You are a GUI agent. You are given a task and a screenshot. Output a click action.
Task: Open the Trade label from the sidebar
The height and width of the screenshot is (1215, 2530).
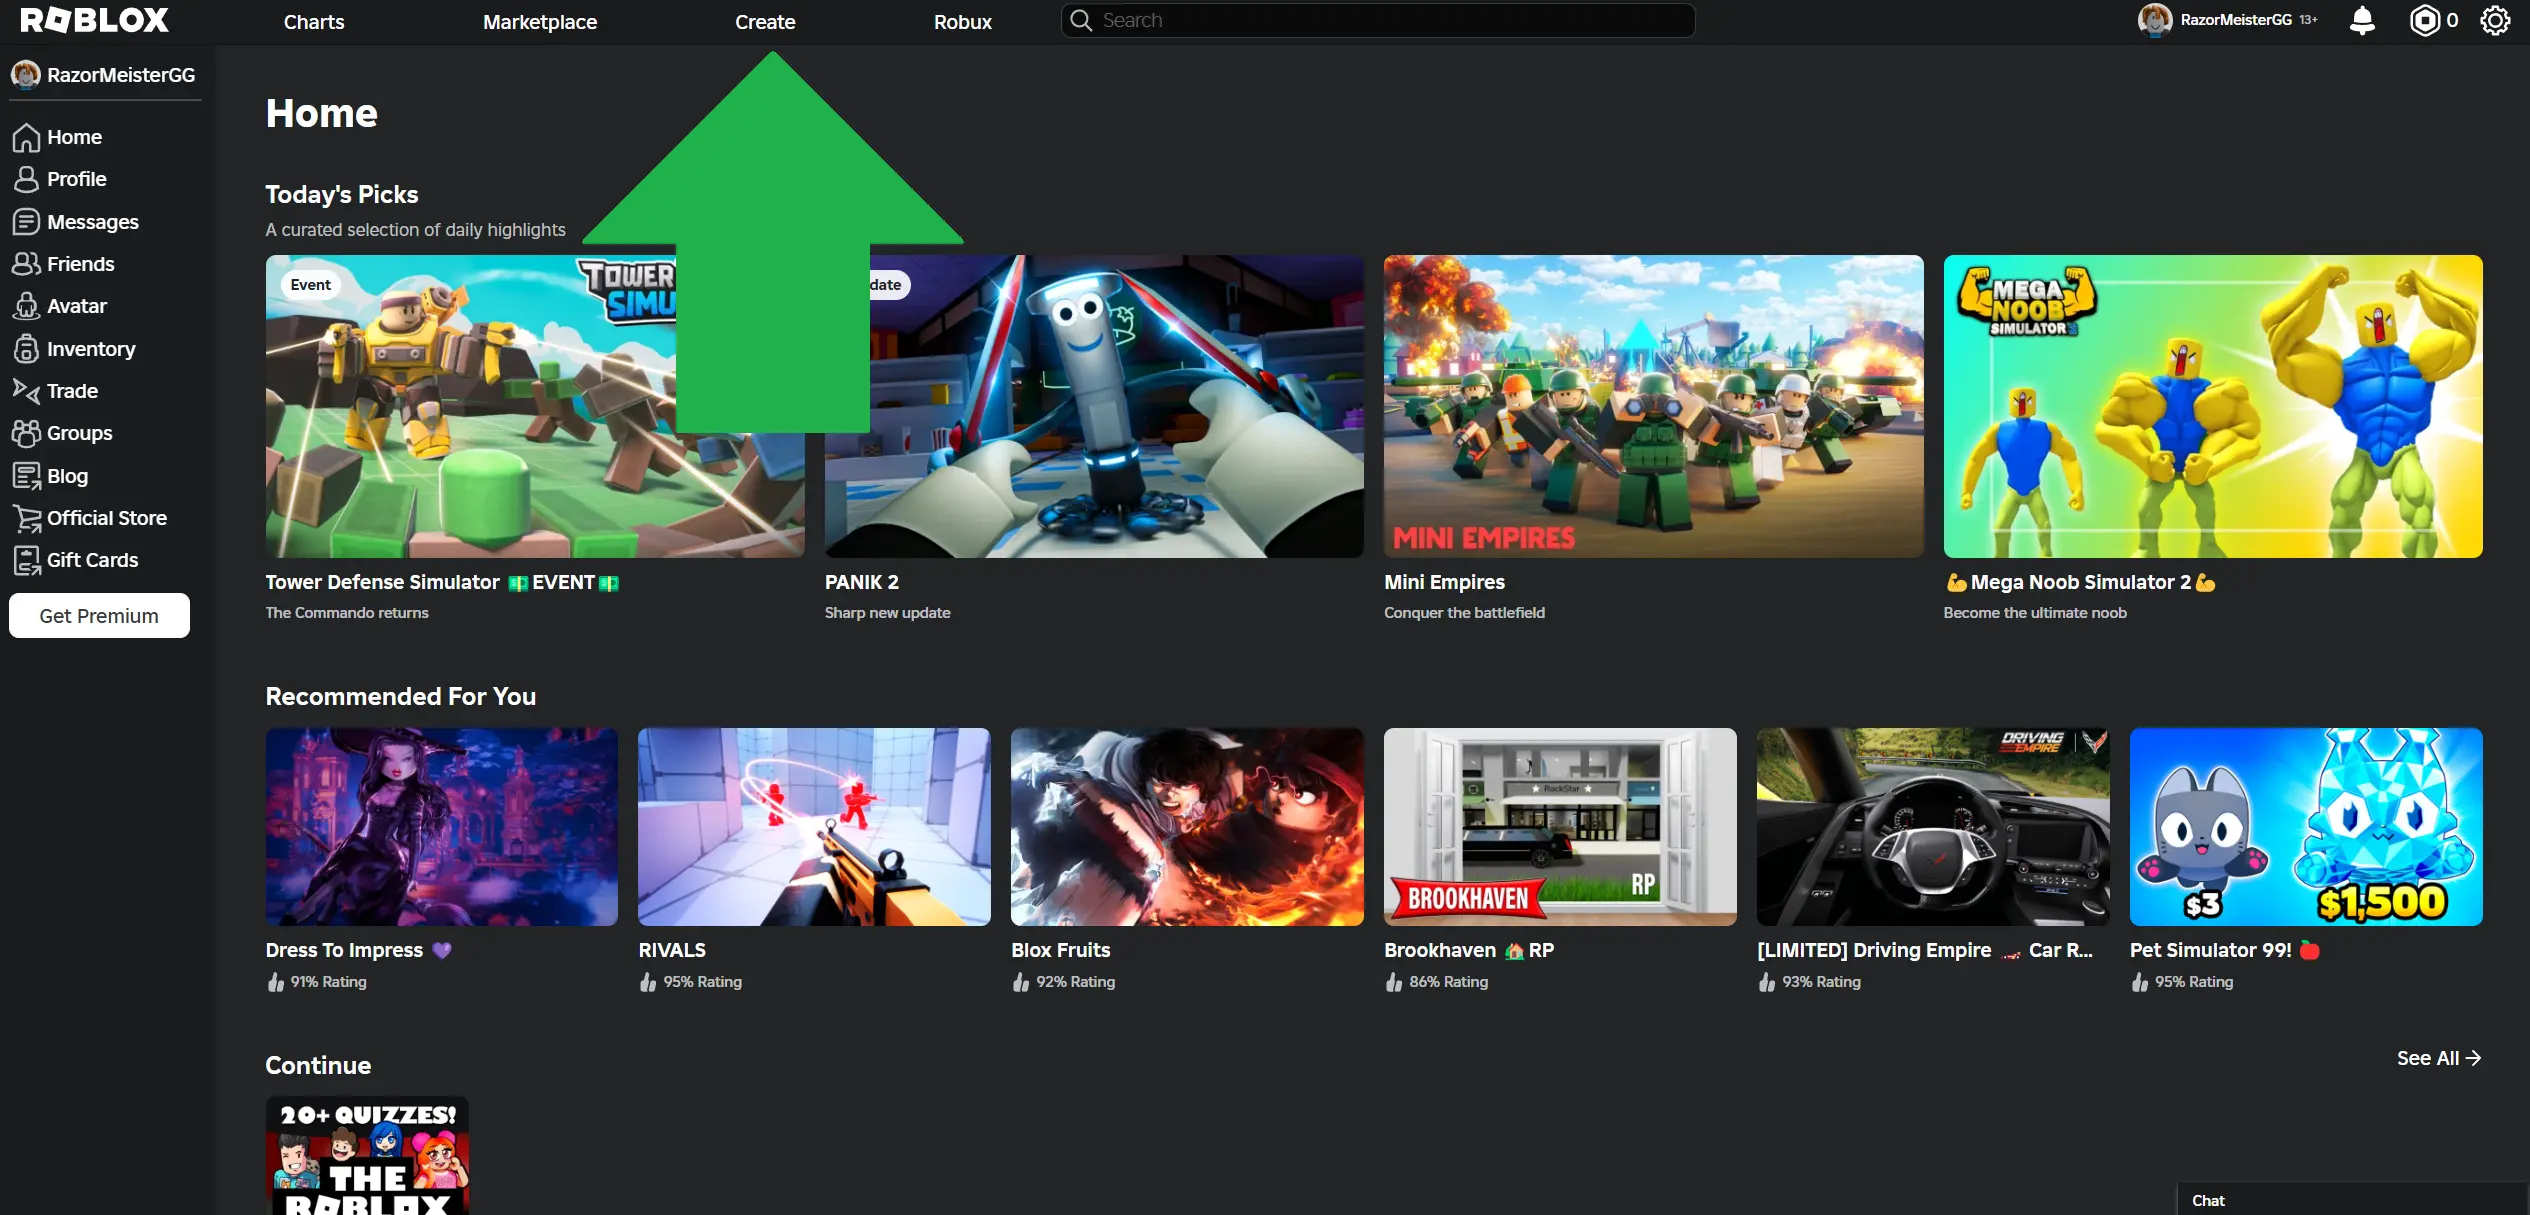[73, 391]
